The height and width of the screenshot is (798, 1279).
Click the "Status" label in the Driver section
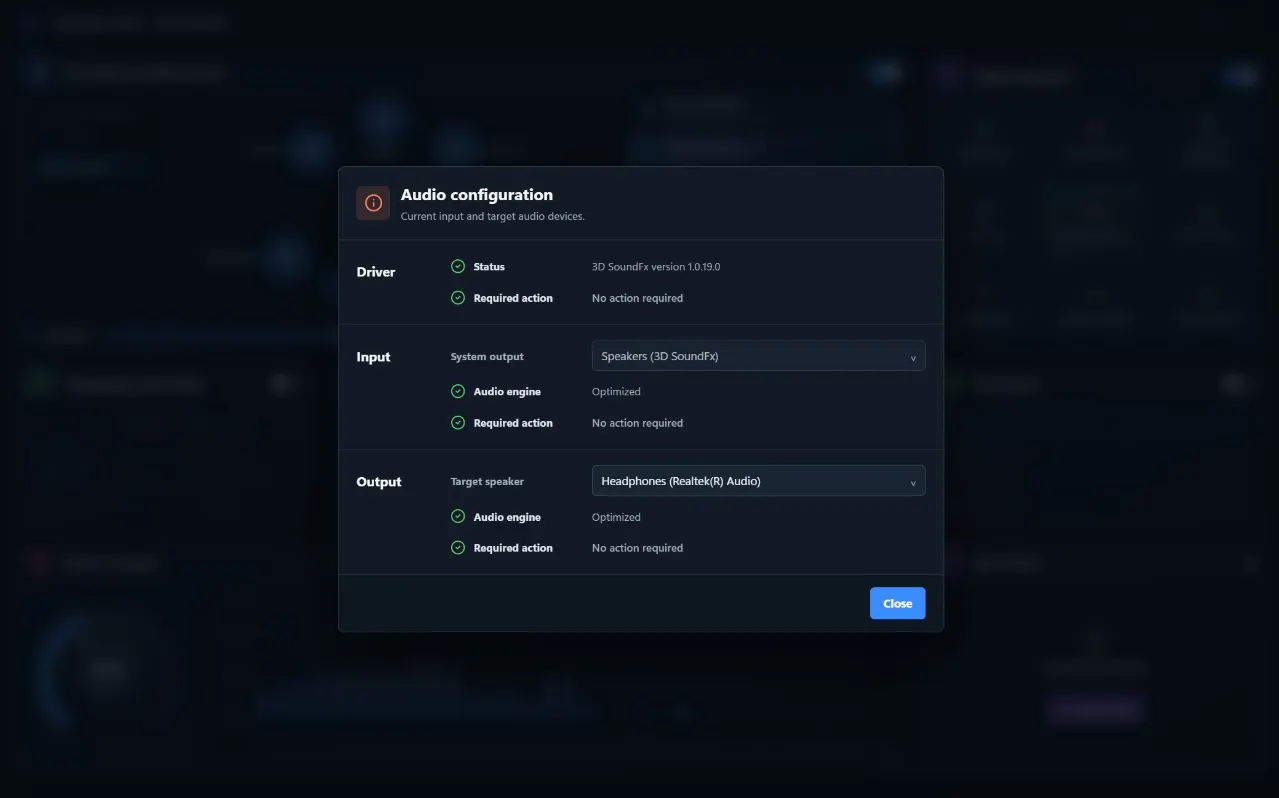click(489, 267)
